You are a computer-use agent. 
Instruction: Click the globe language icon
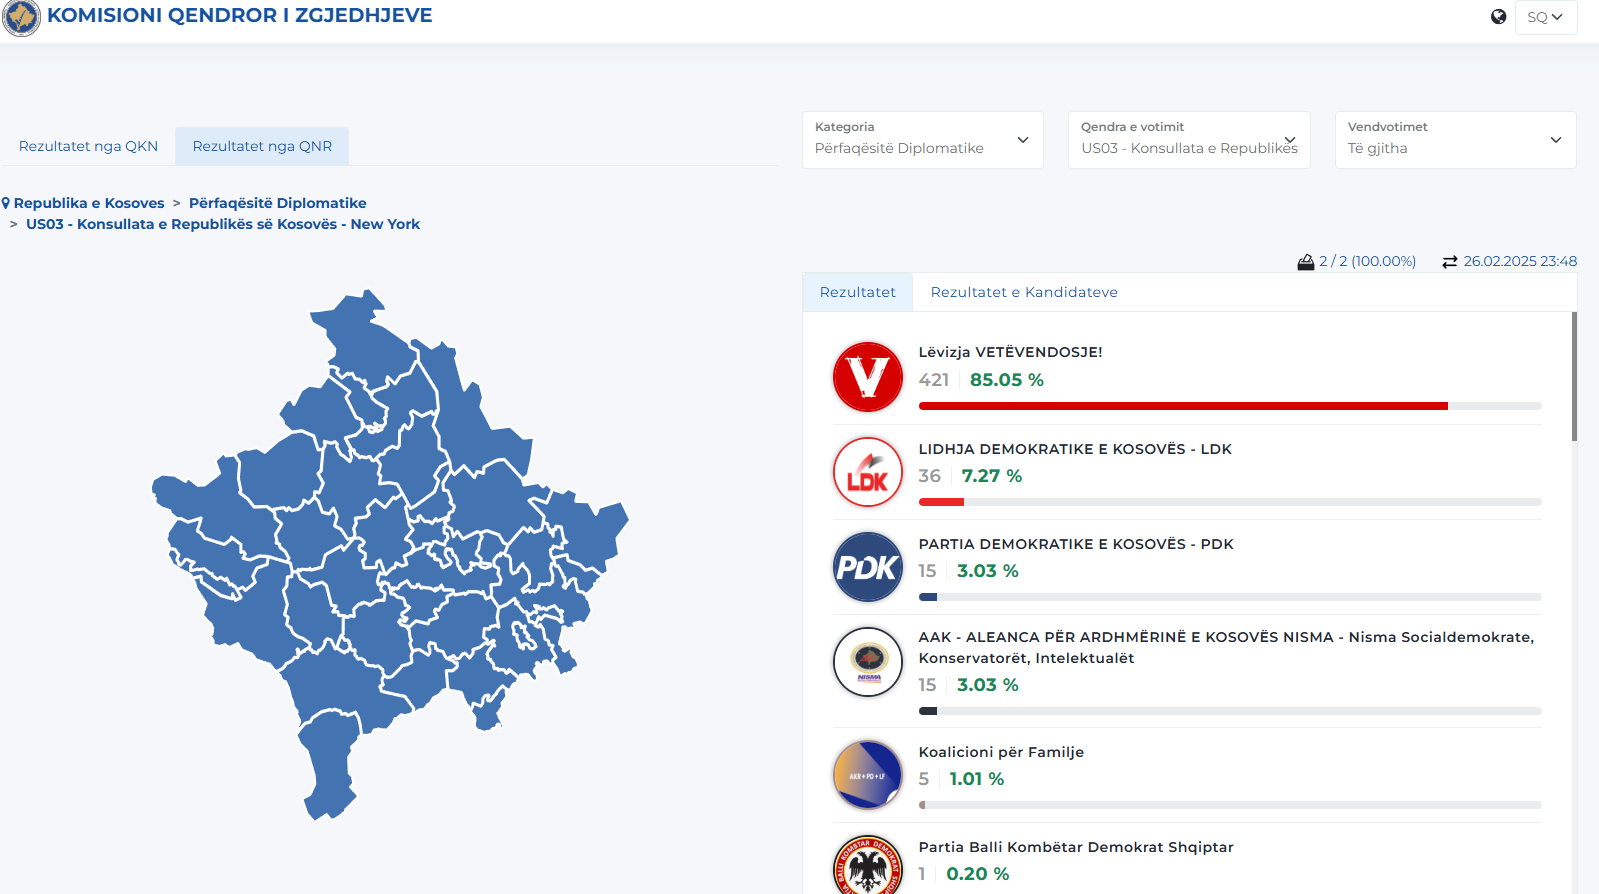[1498, 16]
